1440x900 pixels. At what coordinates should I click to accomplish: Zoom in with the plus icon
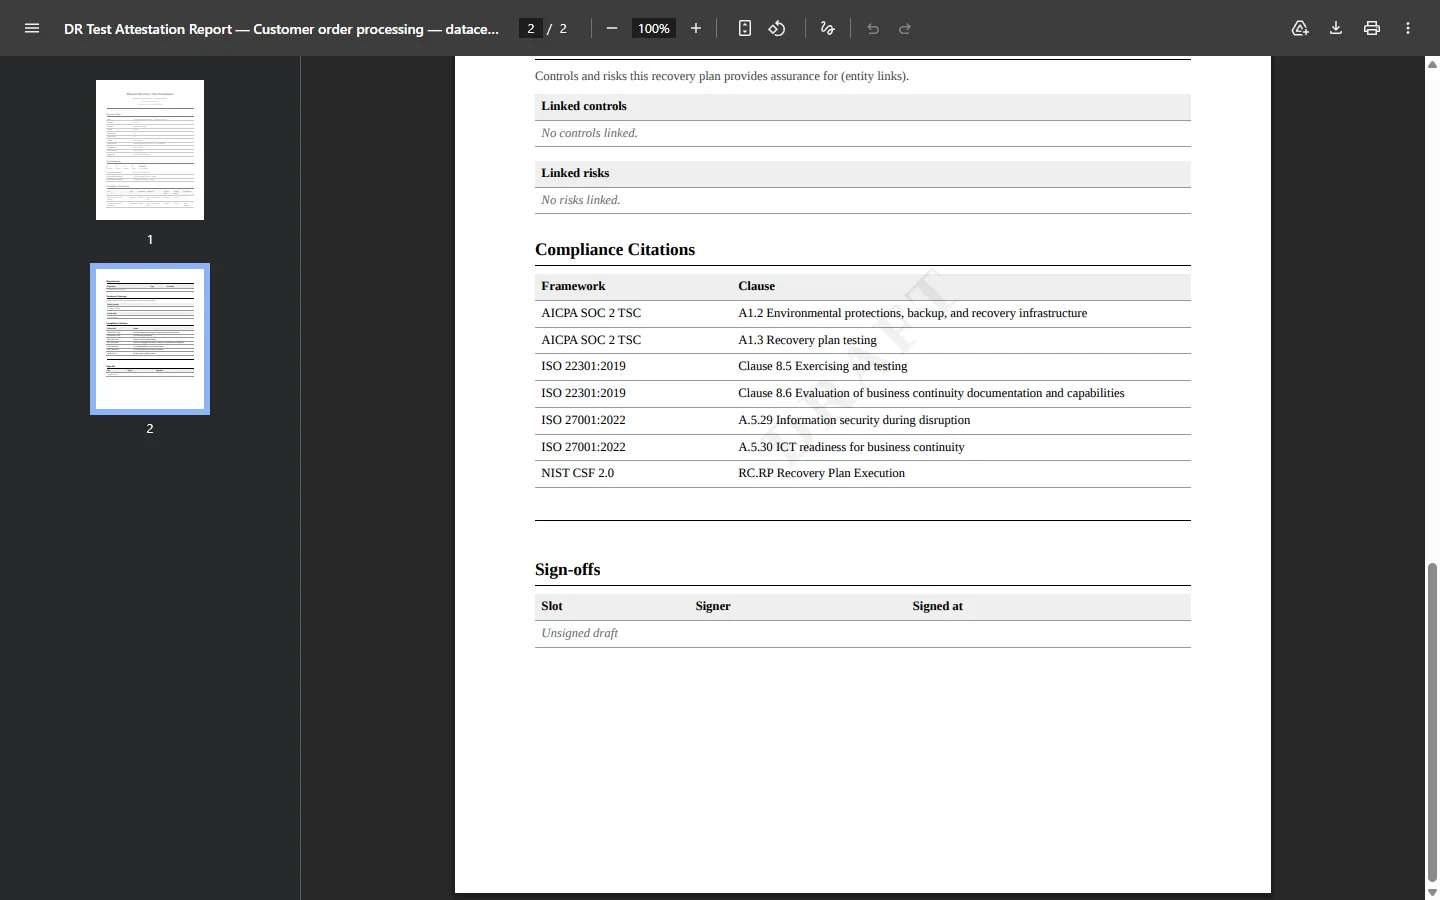pyautogui.click(x=696, y=28)
